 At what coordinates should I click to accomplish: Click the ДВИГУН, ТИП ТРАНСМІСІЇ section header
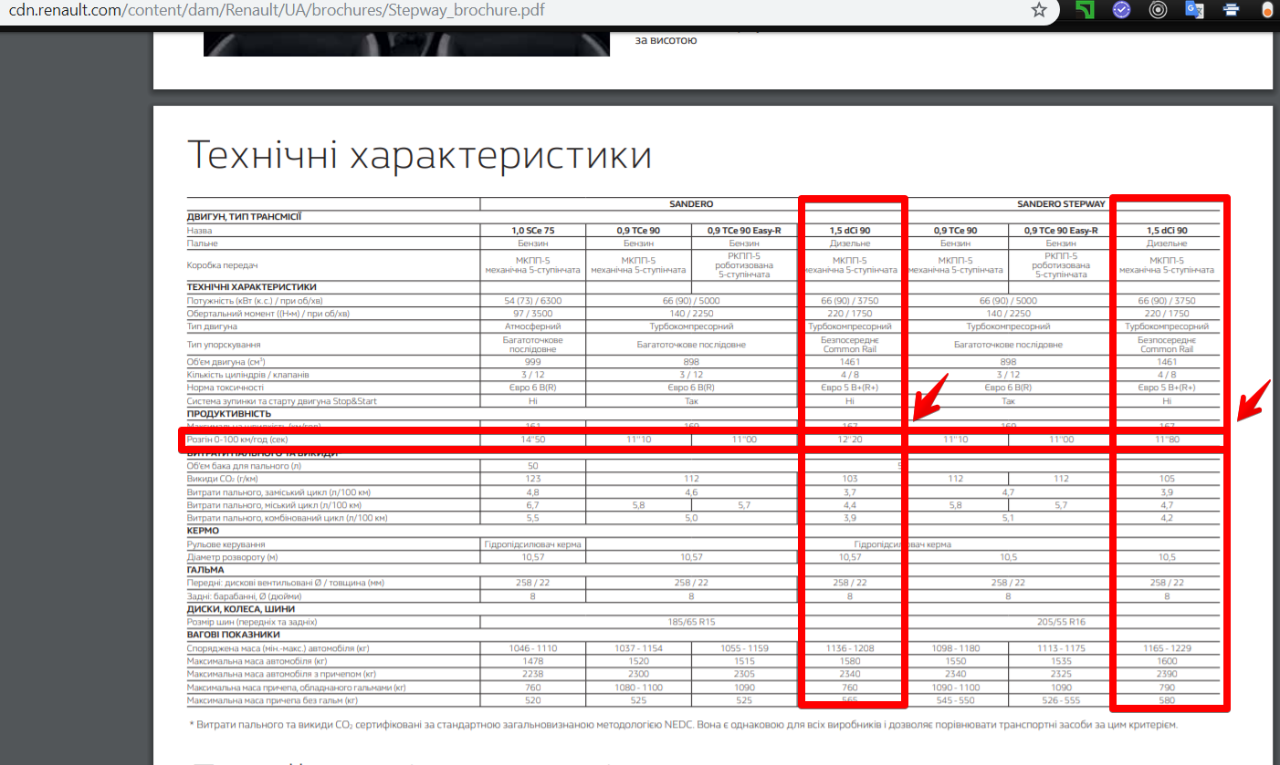pyautogui.click(x=244, y=216)
